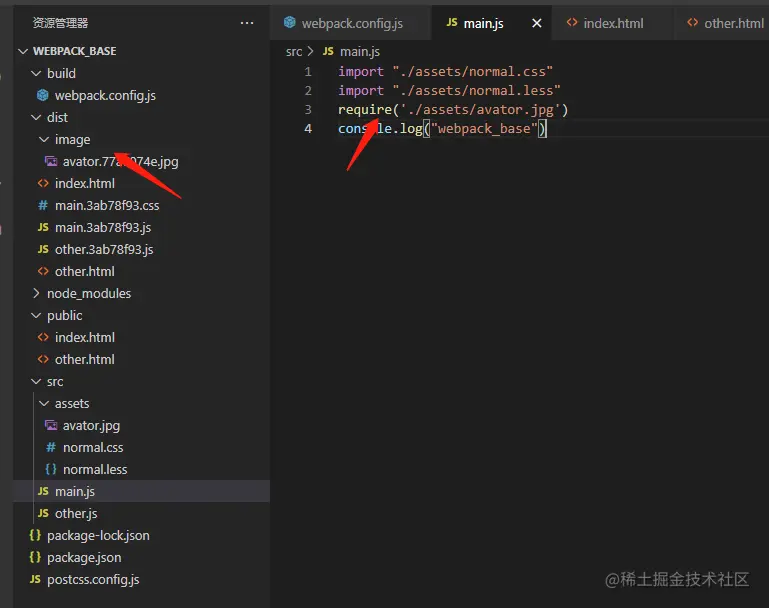Expand the node_modules folder
The image size is (769, 608).
pos(36,293)
